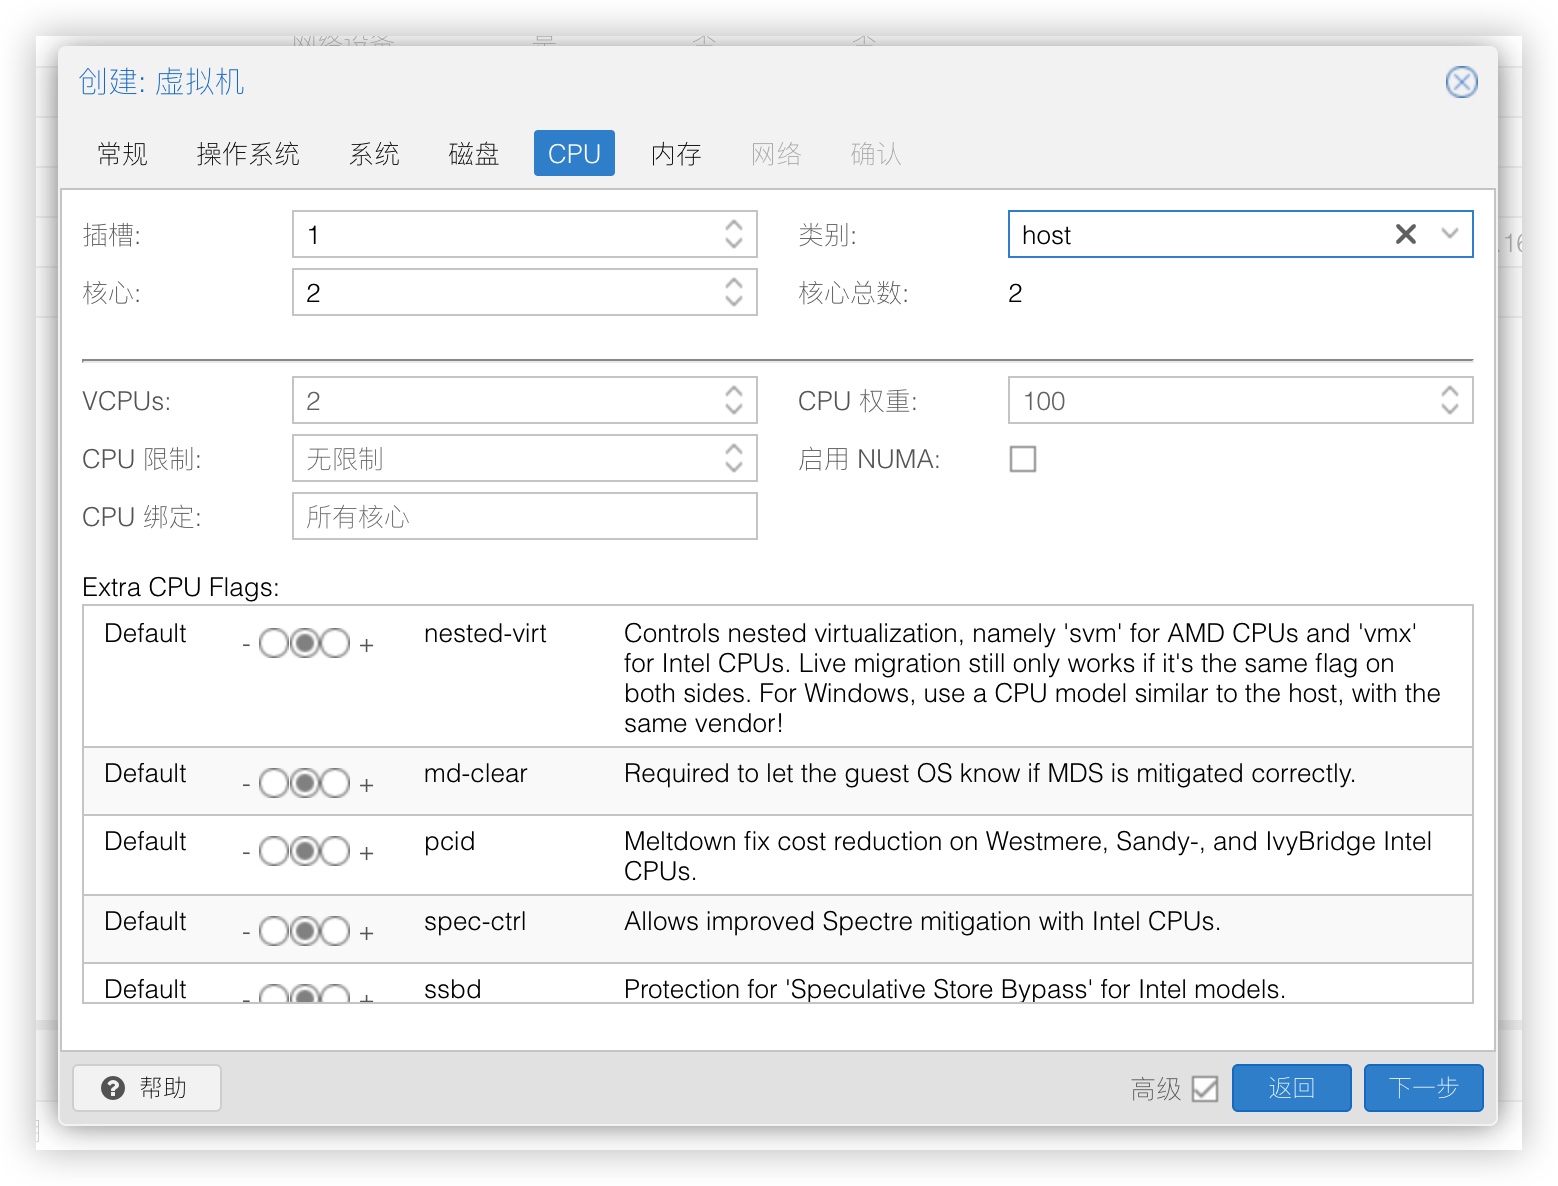
Task: Set md-clear flag to off (-)
Action: [273, 783]
